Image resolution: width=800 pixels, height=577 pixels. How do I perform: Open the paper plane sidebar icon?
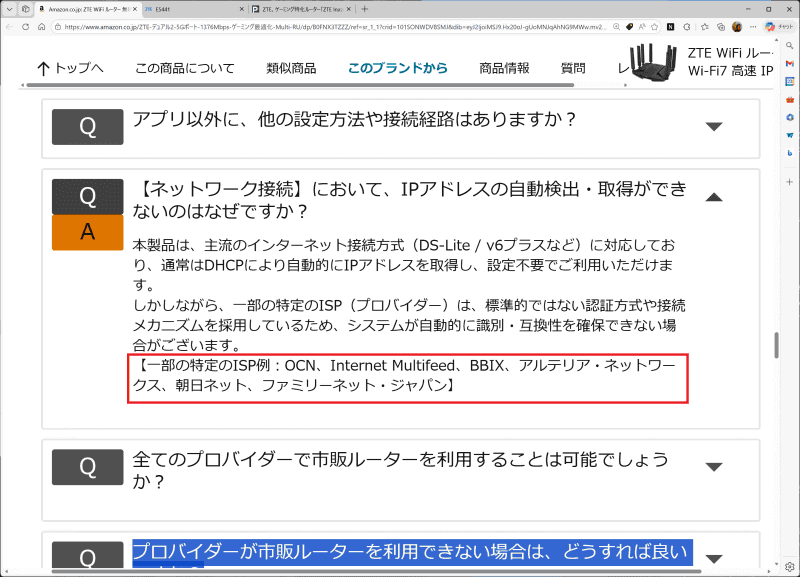pos(790,135)
